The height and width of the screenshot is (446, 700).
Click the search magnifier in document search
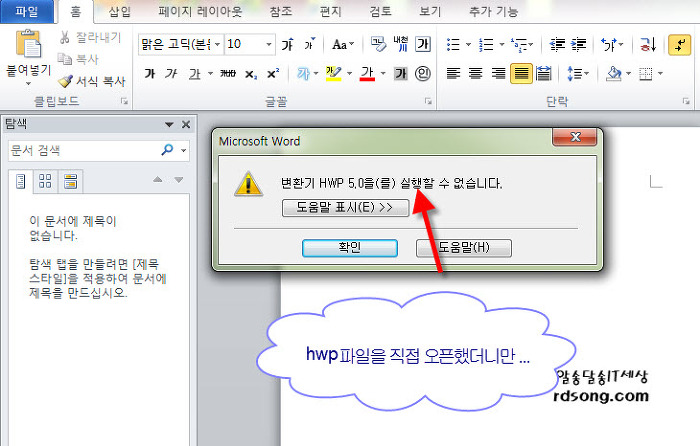pyautogui.click(x=167, y=150)
